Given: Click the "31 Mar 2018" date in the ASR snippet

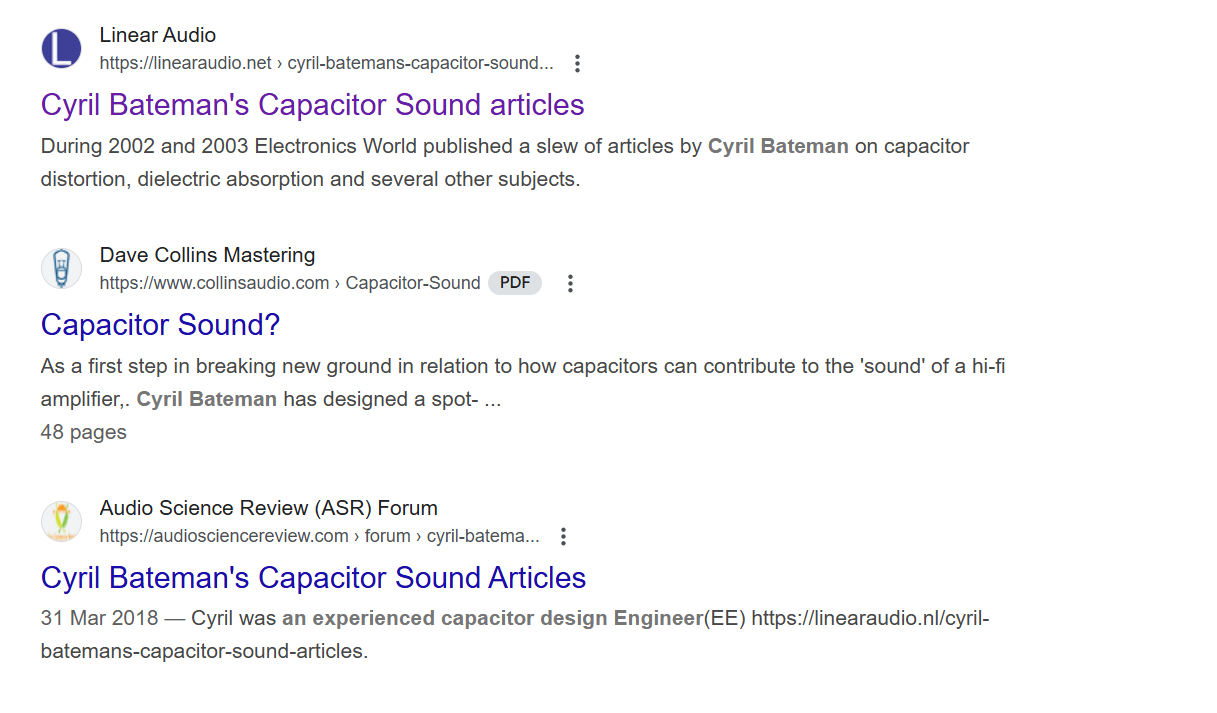Looking at the screenshot, I should [99, 618].
